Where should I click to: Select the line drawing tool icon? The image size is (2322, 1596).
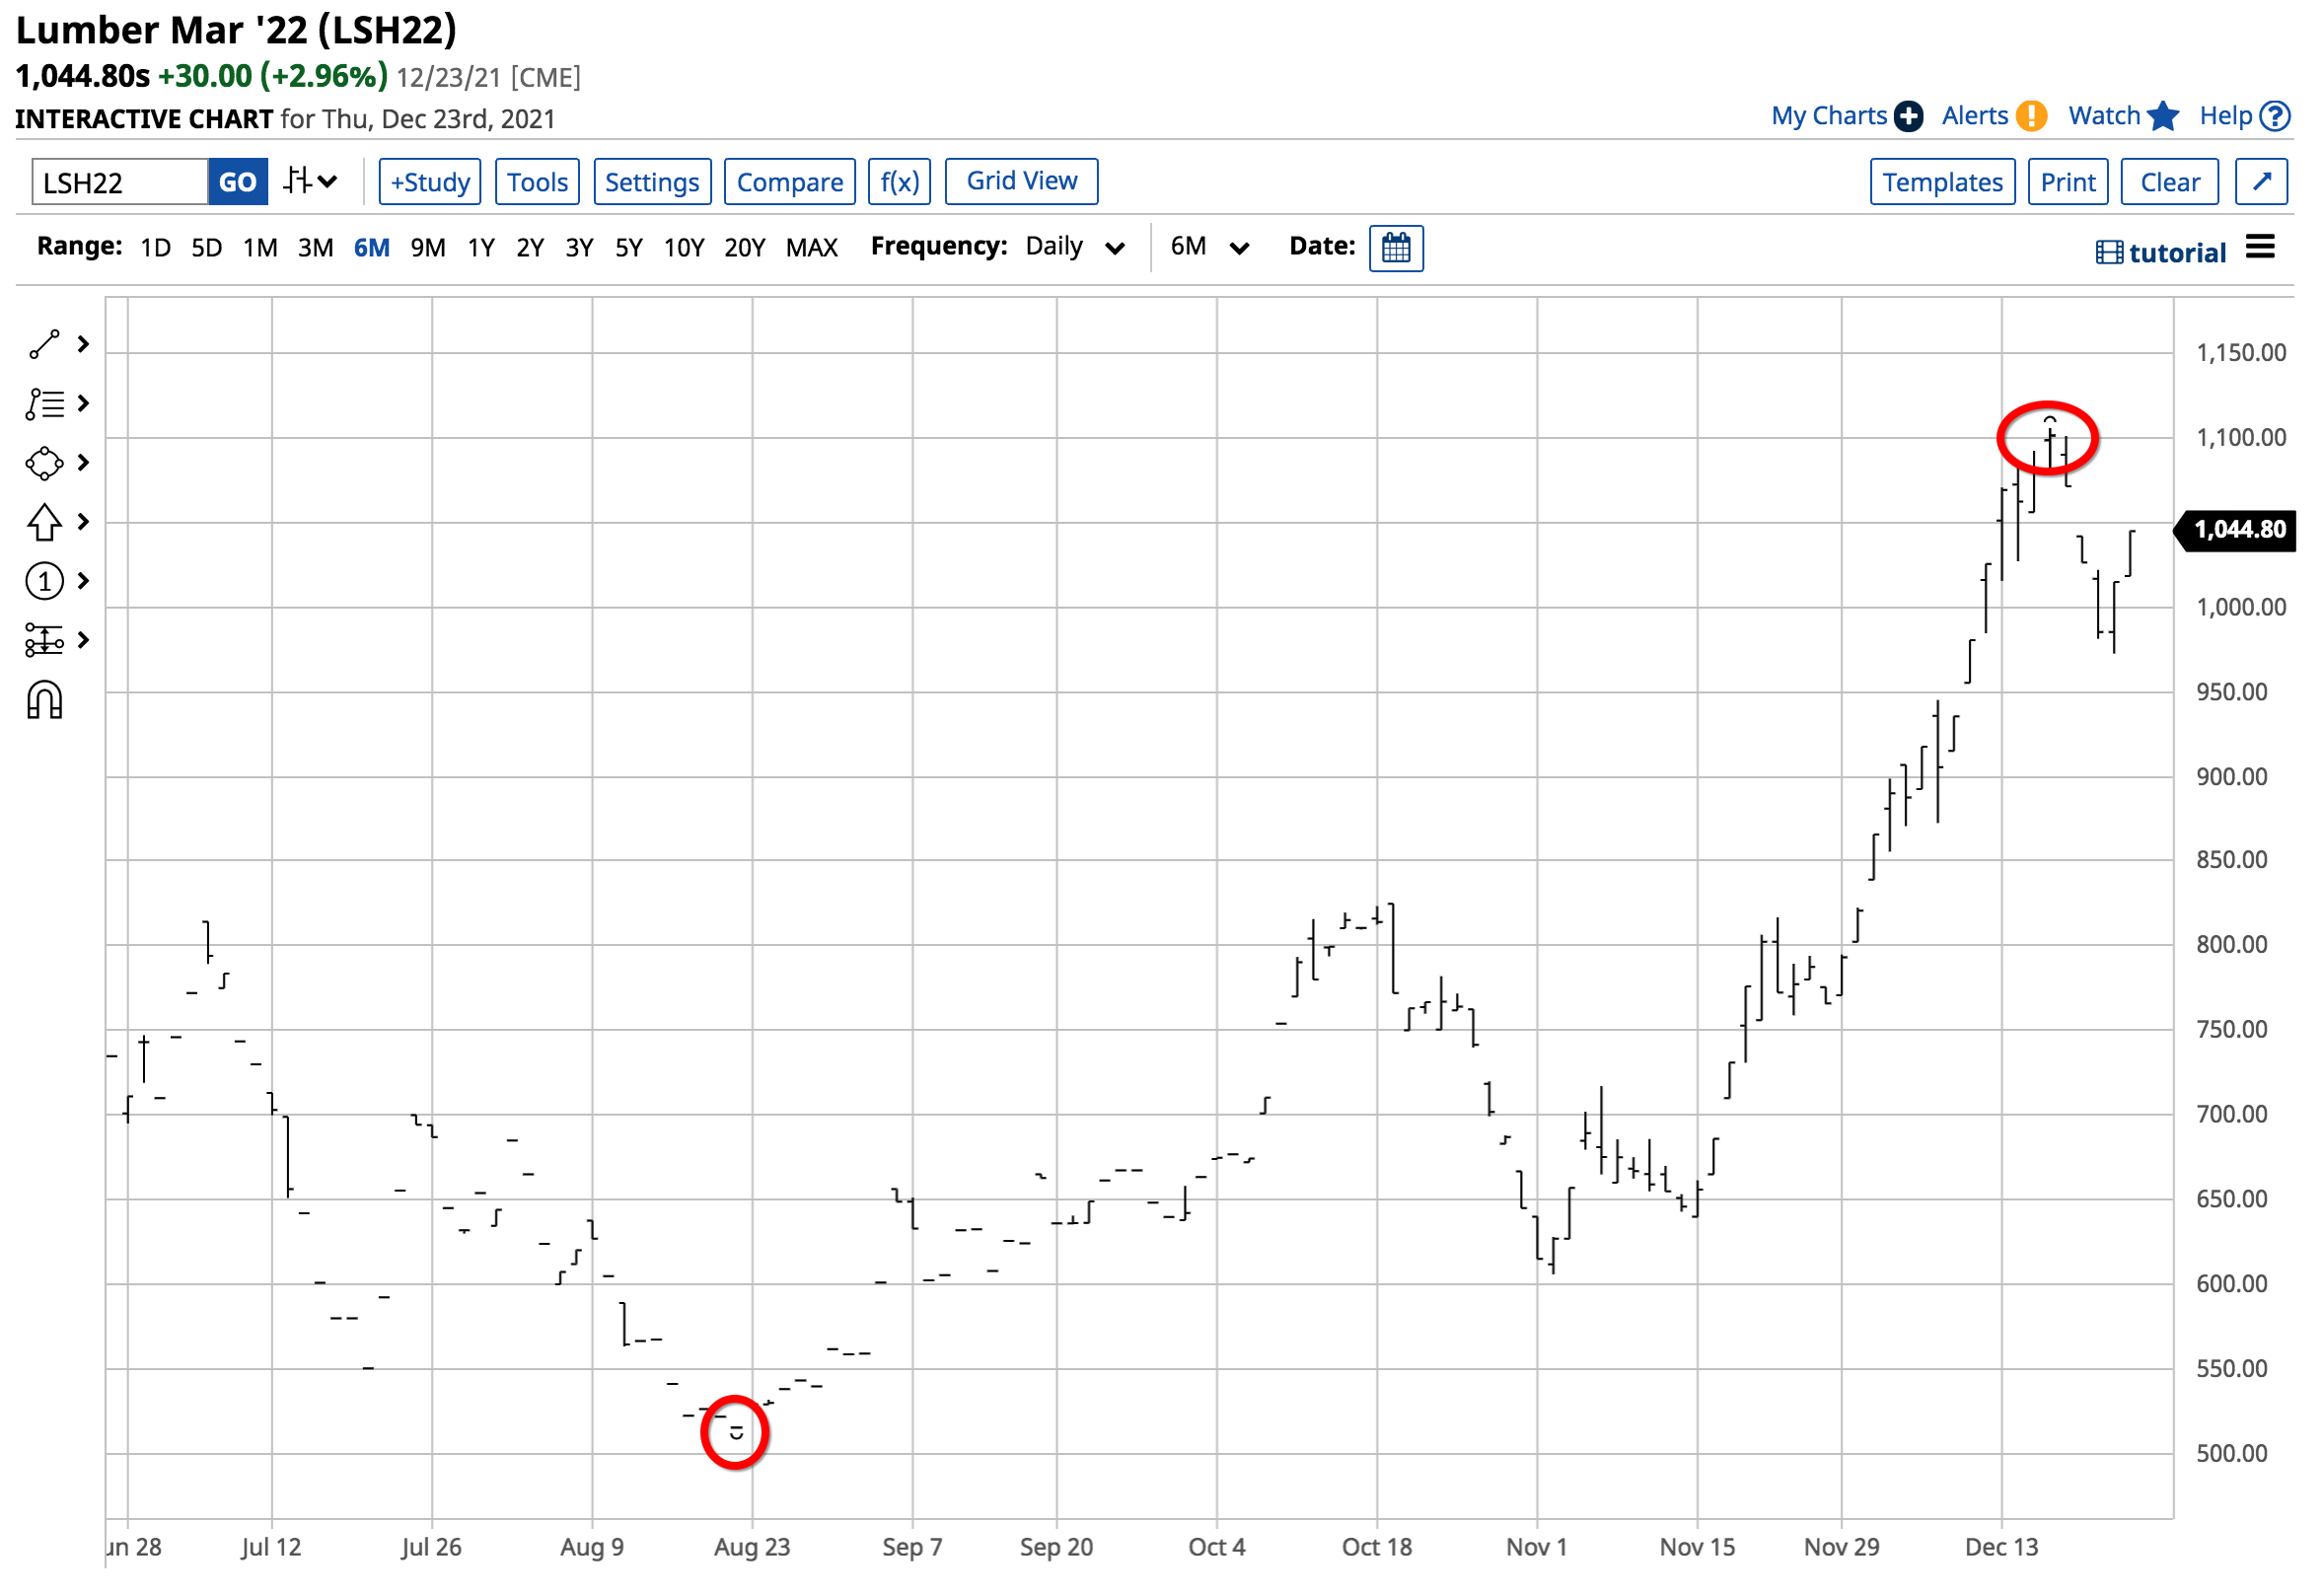44,345
